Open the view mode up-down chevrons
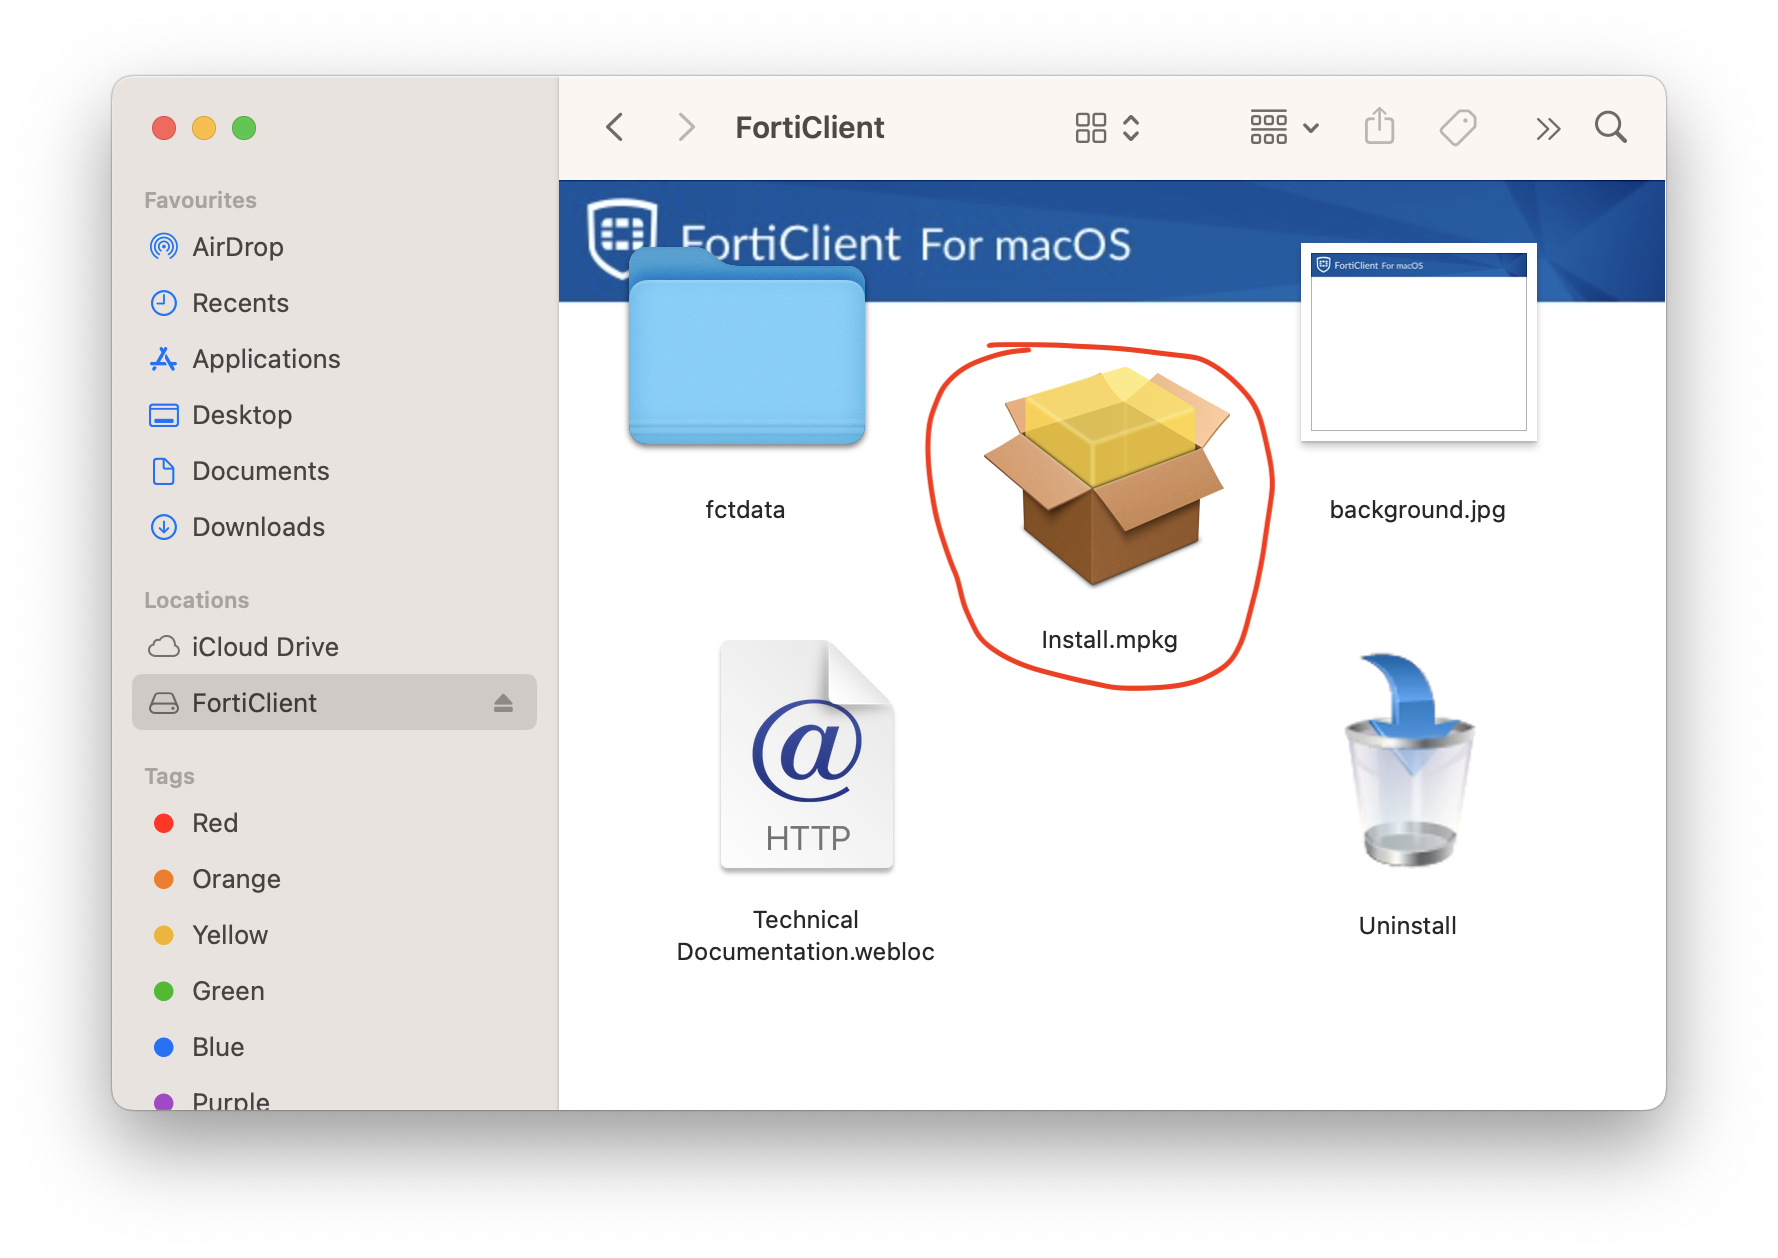 pos(1131,127)
